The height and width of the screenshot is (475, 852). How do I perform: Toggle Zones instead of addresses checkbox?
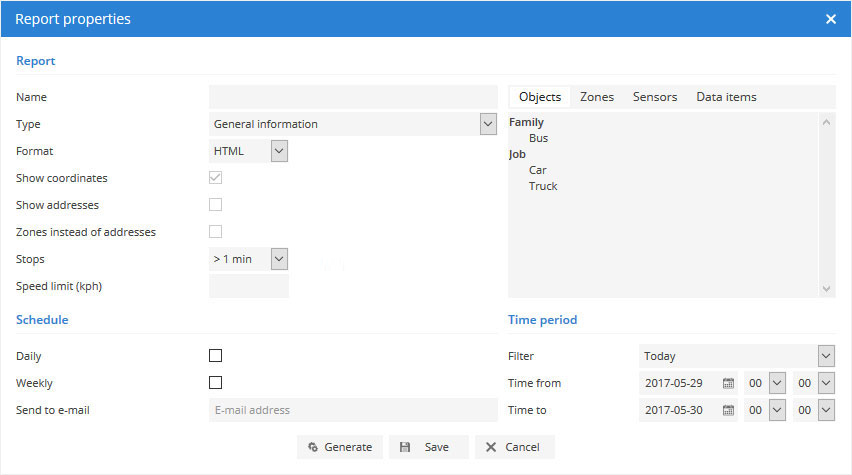(x=215, y=232)
